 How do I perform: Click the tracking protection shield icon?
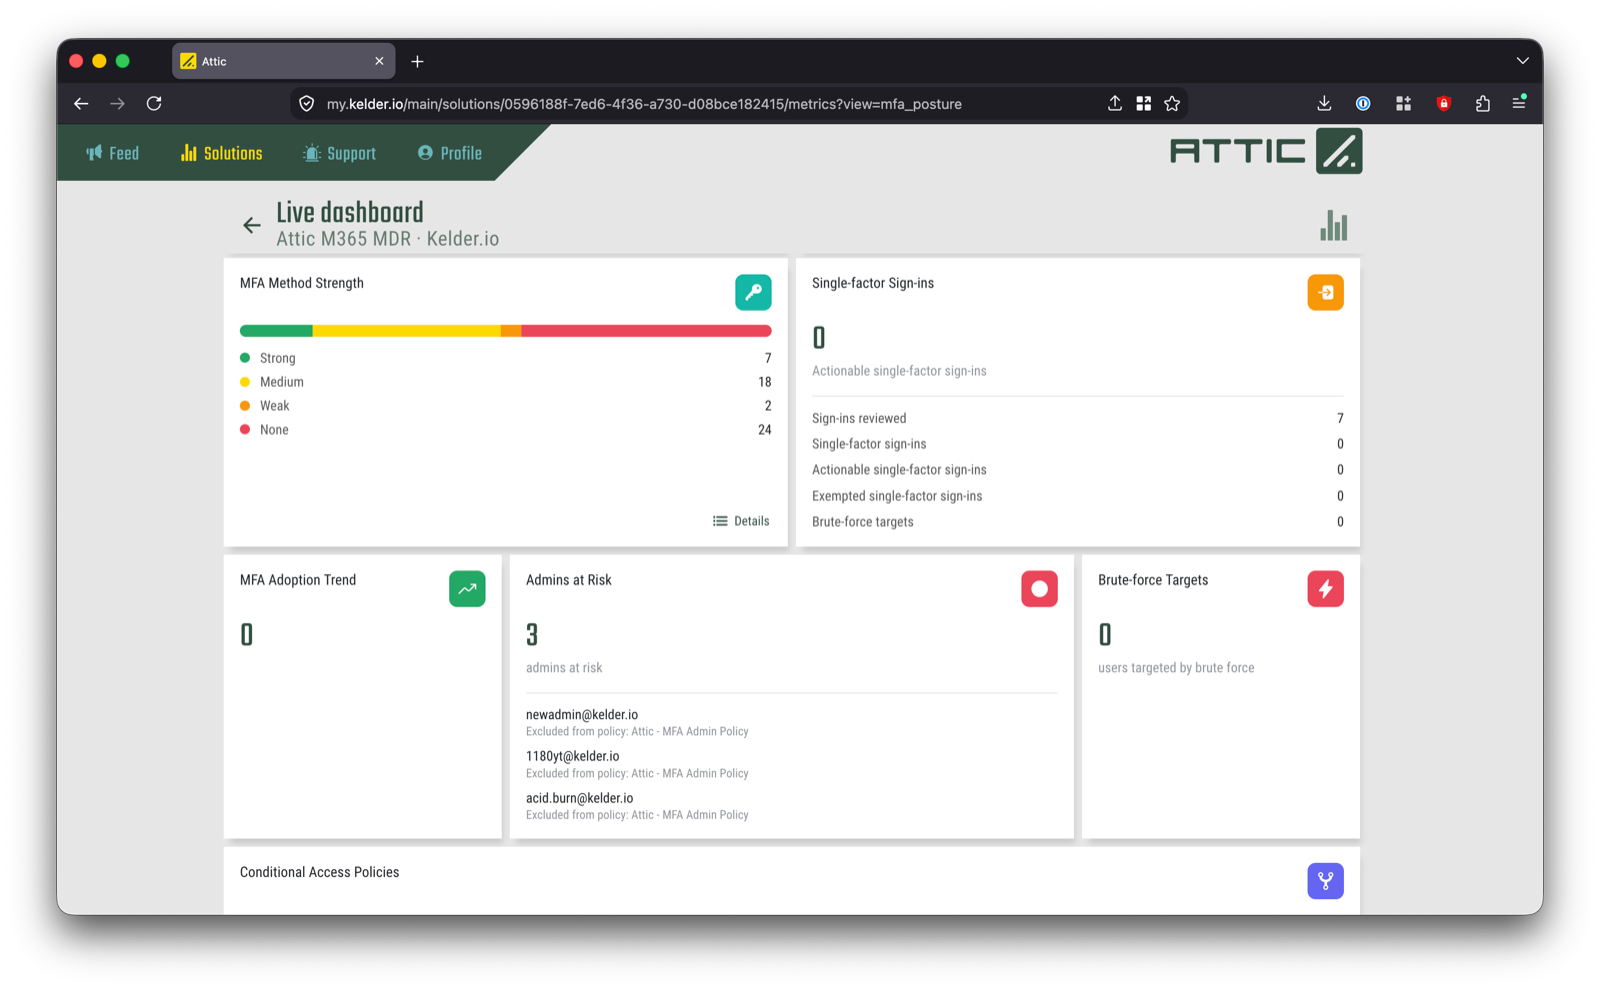pos(307,104)
